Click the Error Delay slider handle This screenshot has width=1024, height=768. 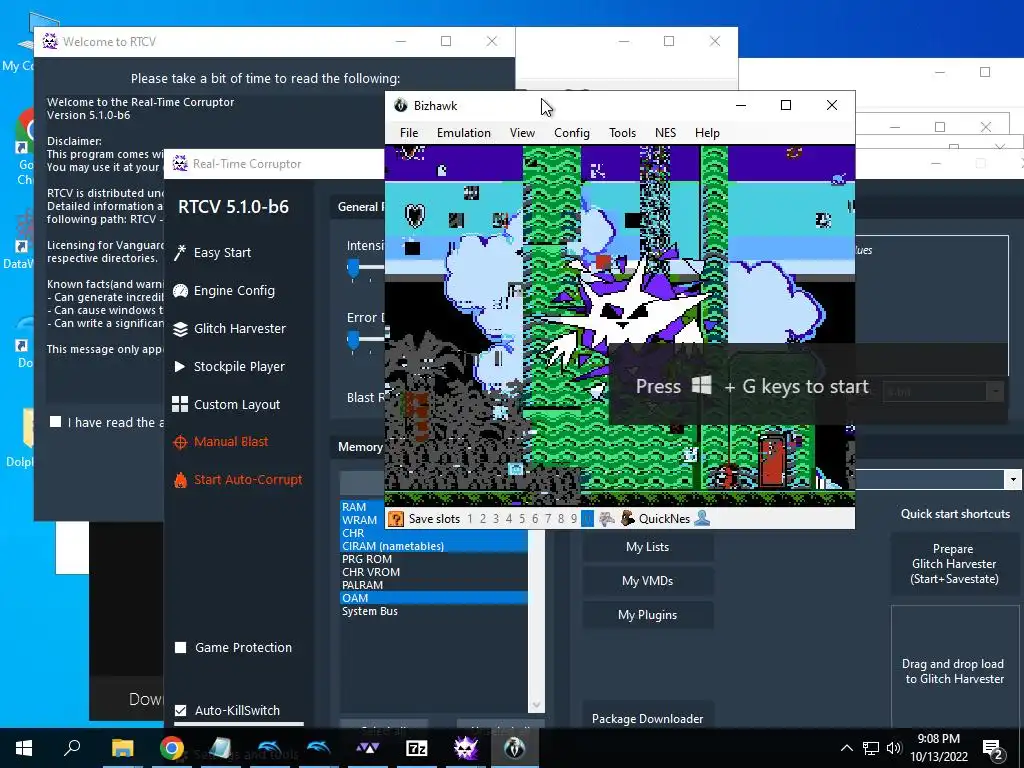point(353,340)
